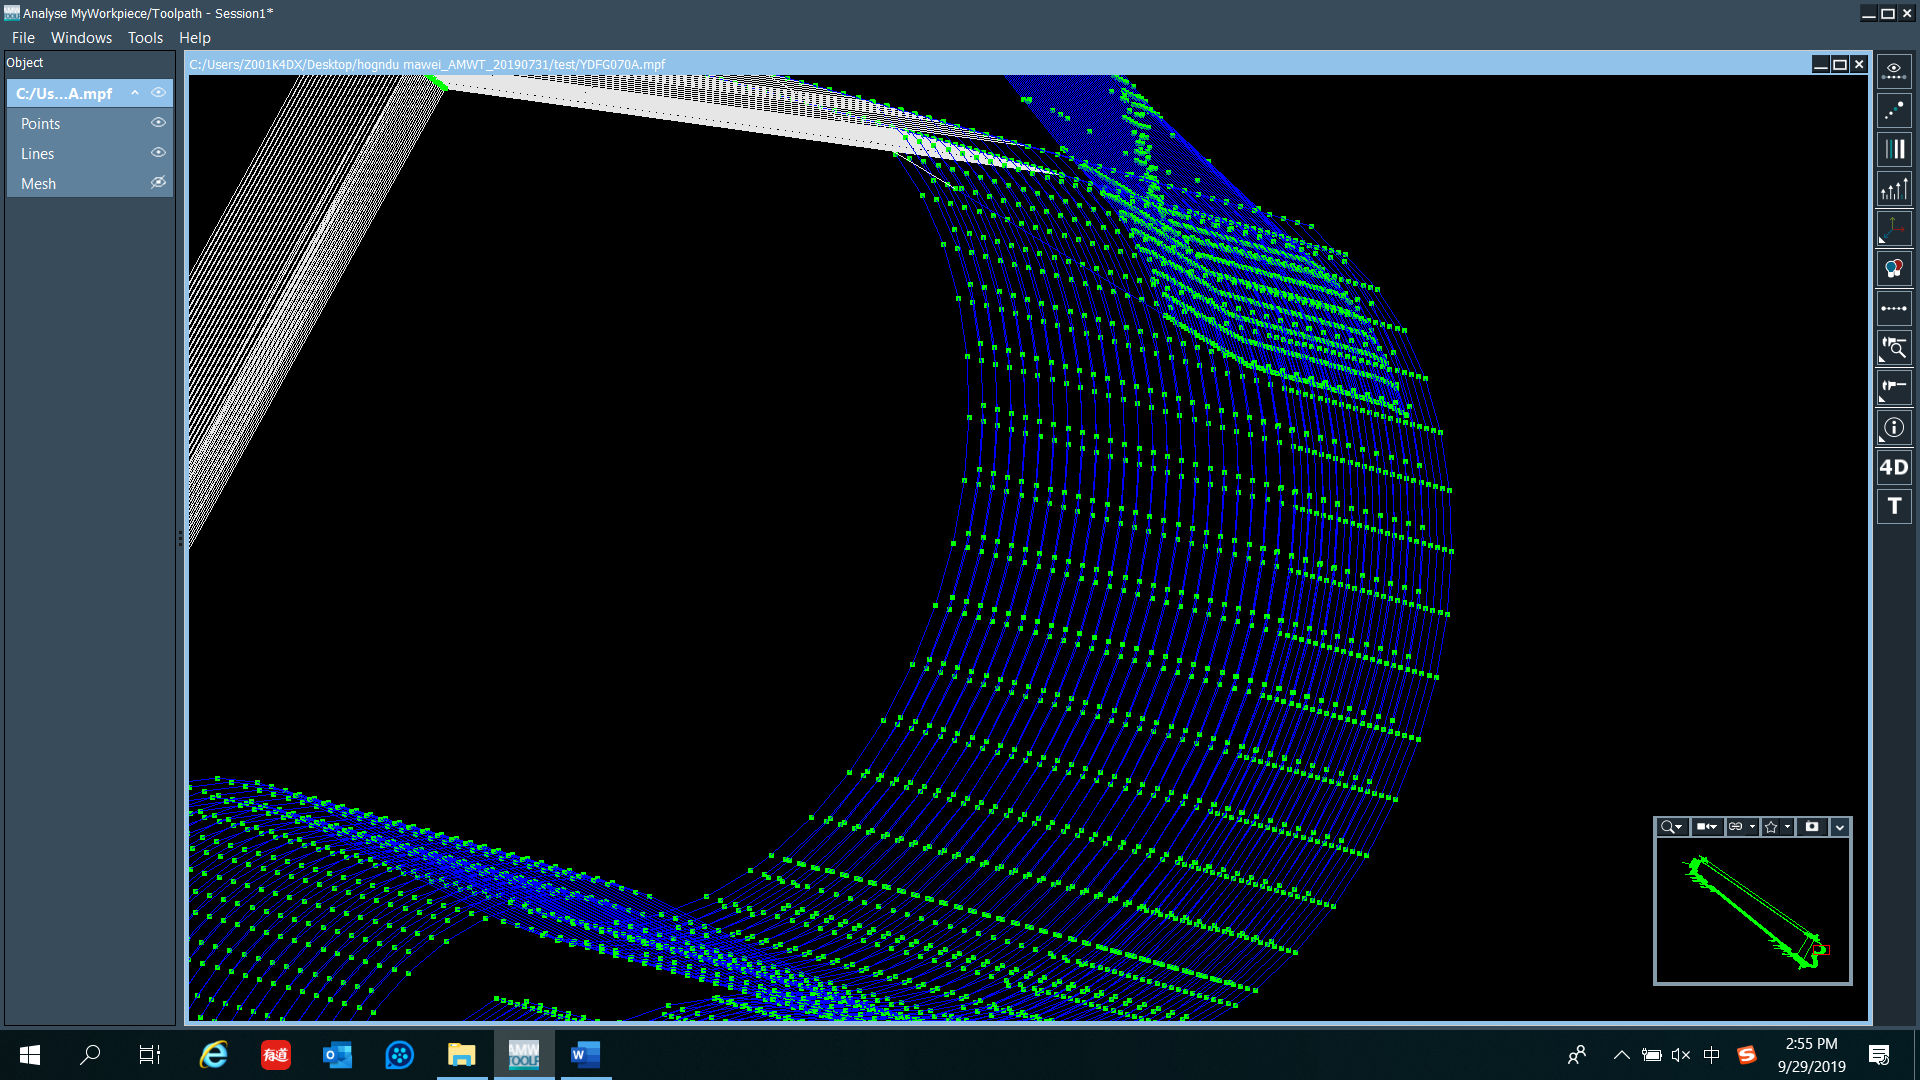Open the Windows menu
This screenshot has height=1080, width=1920.
point(81,38)
